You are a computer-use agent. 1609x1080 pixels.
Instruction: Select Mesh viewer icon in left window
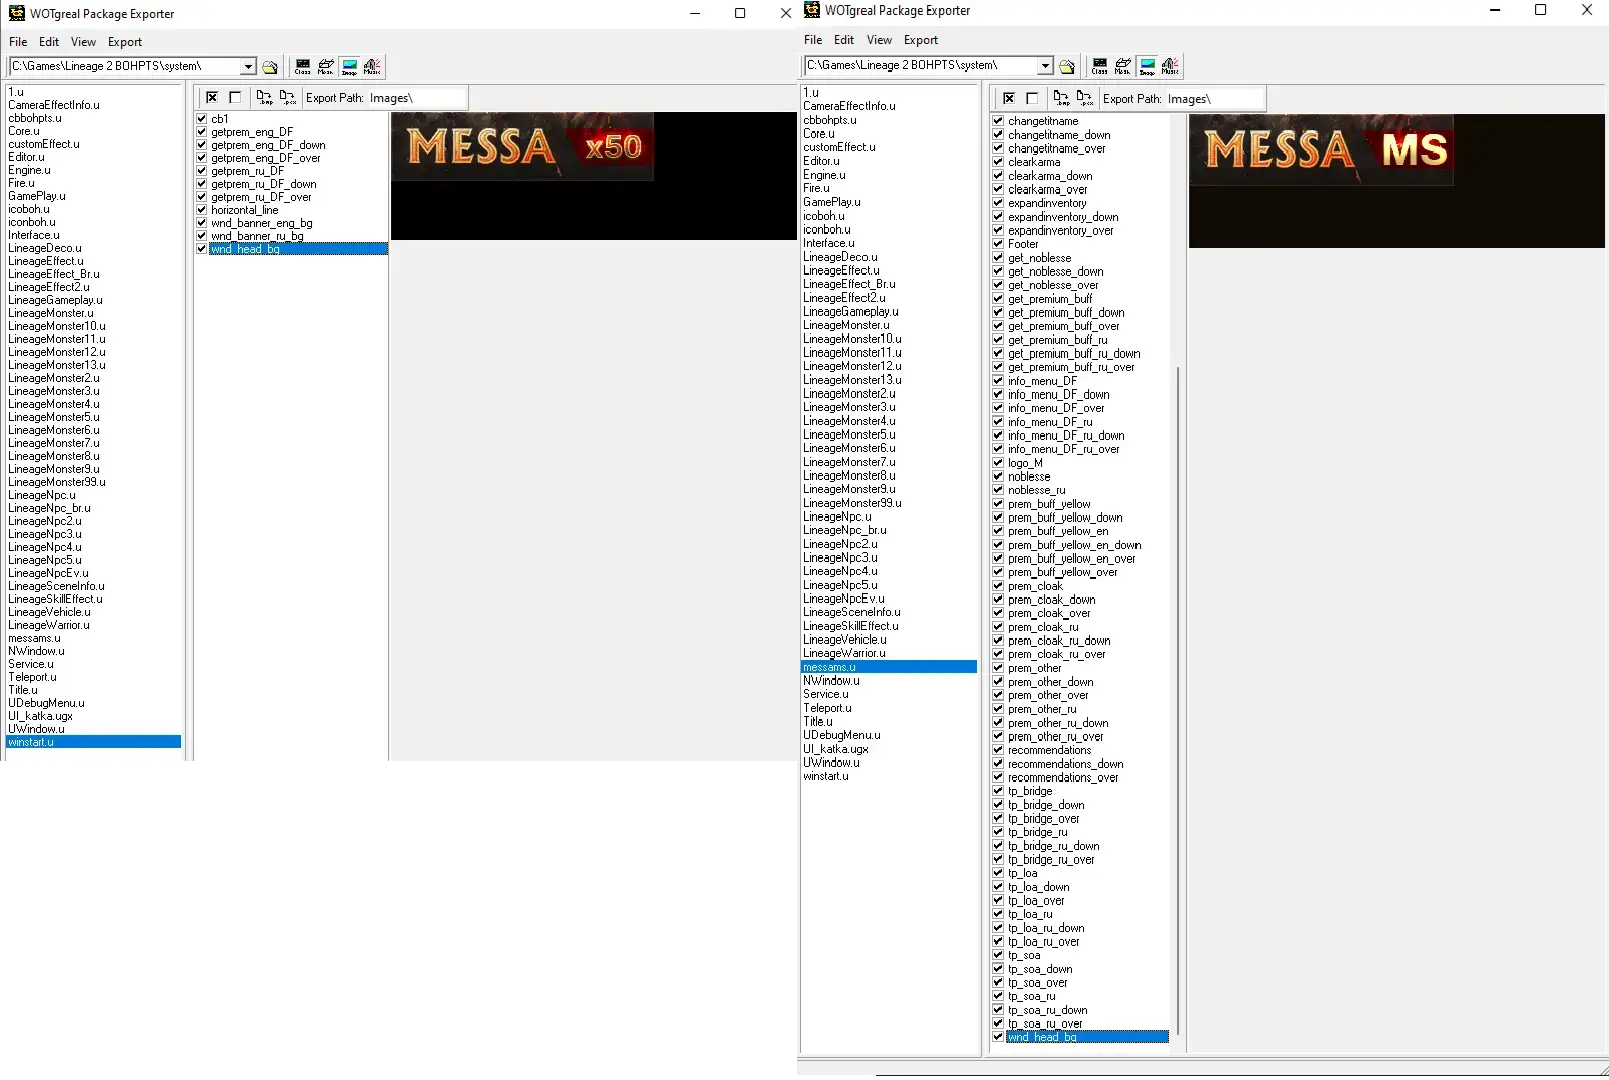point(326,67)
